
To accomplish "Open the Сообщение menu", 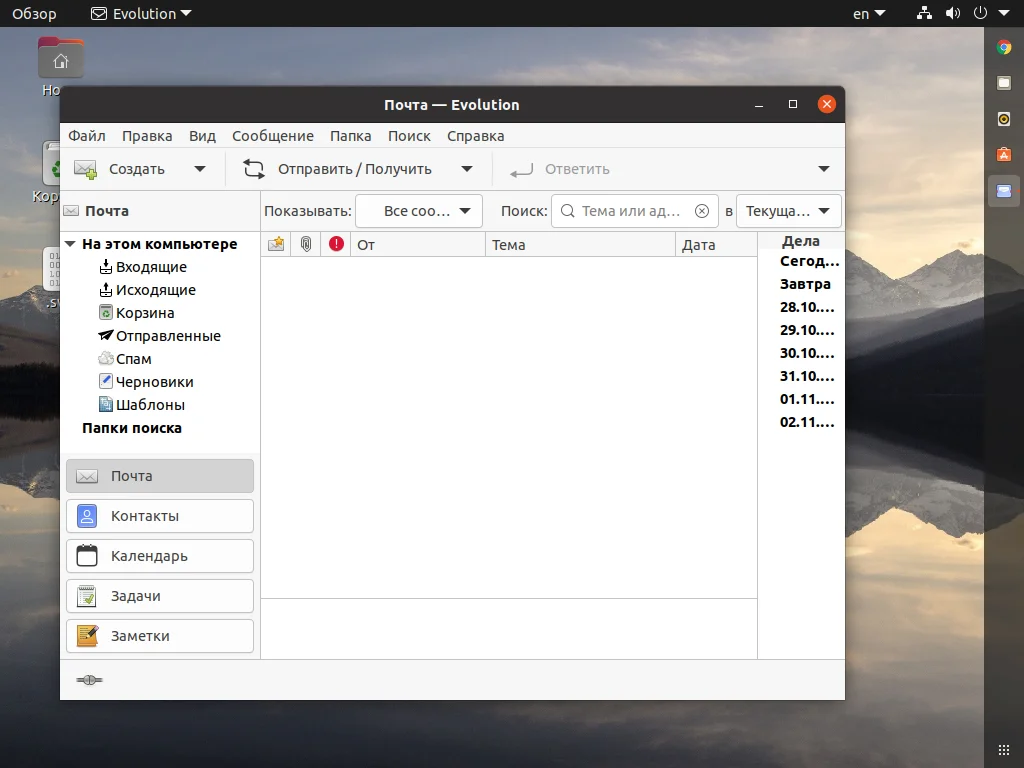I will (272, 136).
